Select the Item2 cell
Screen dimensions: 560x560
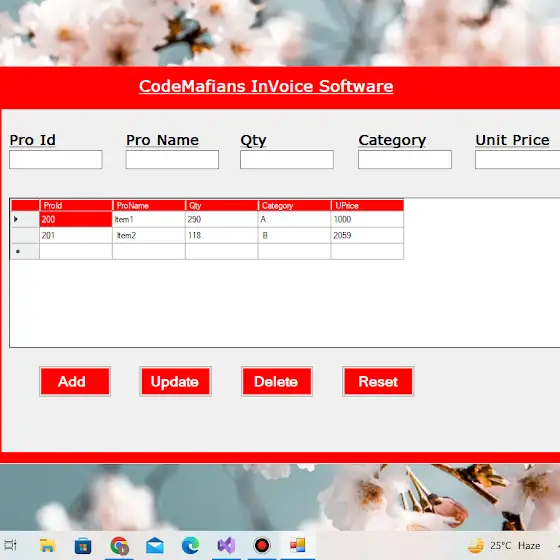pos(149,235)
